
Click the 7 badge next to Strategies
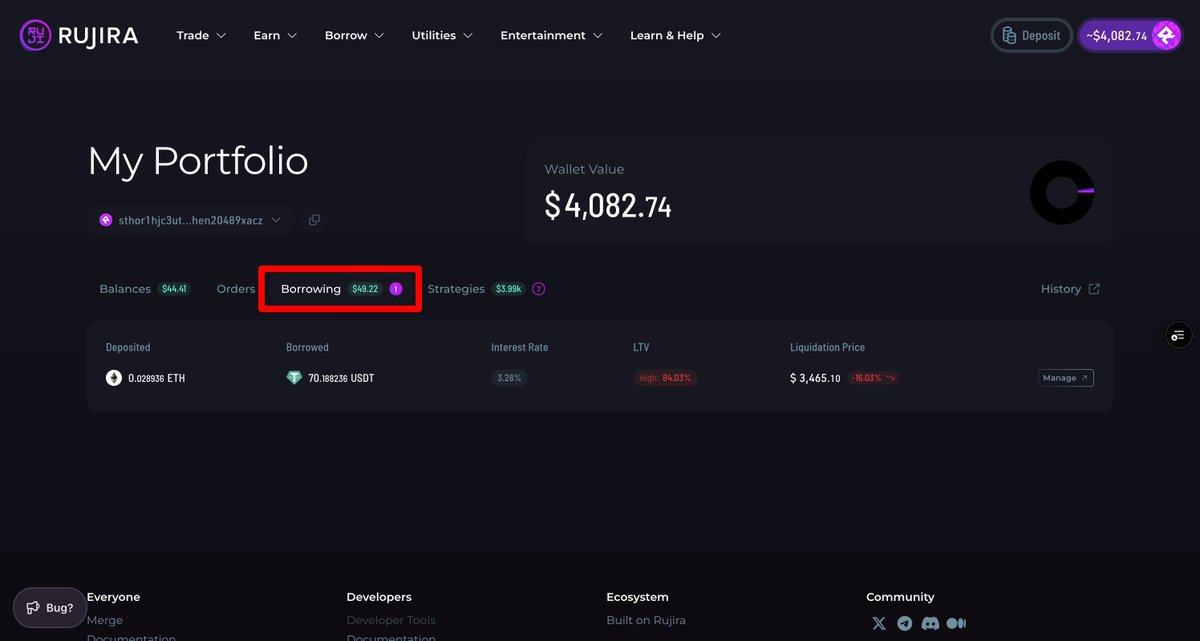(539, 289)
